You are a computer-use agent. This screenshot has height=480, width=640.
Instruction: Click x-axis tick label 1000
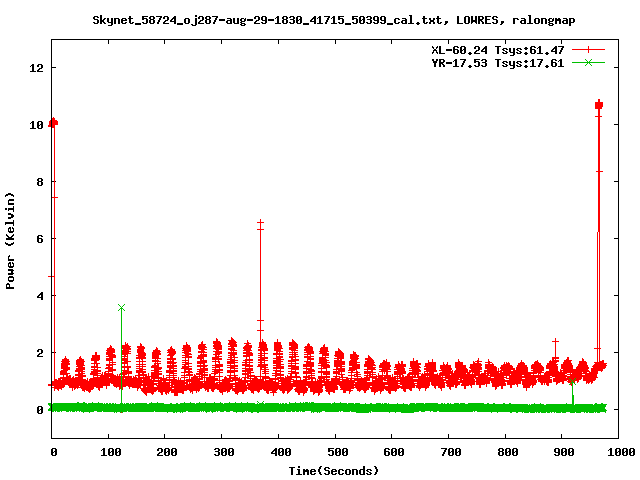pos(621,452)
